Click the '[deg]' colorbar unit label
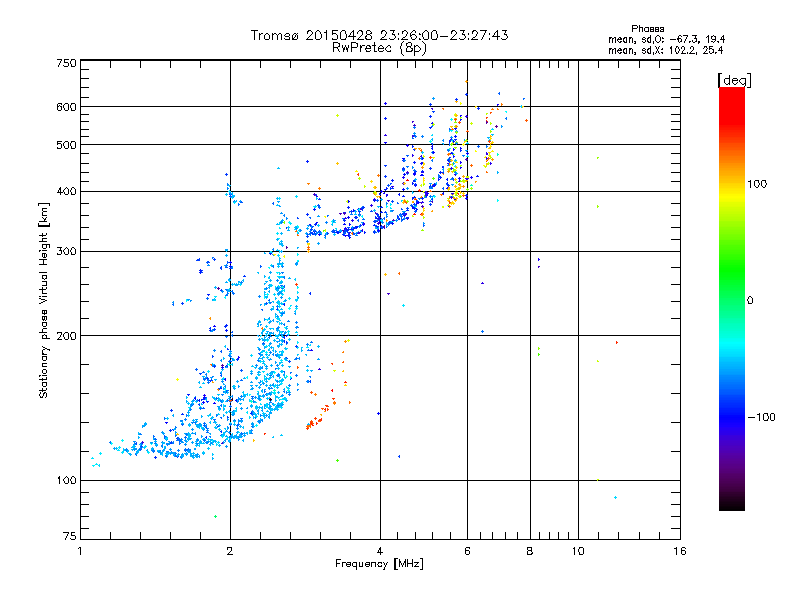800x600 pixels. 734,80
